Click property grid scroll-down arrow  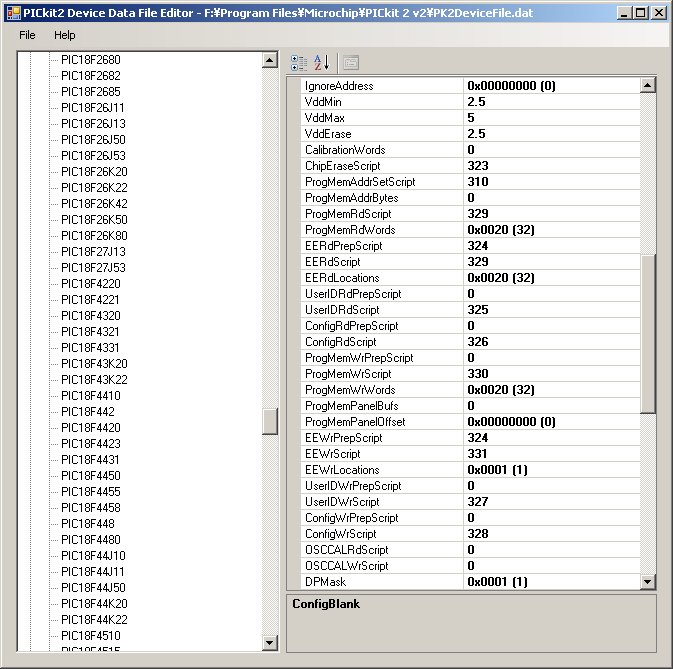click(648, 581)
